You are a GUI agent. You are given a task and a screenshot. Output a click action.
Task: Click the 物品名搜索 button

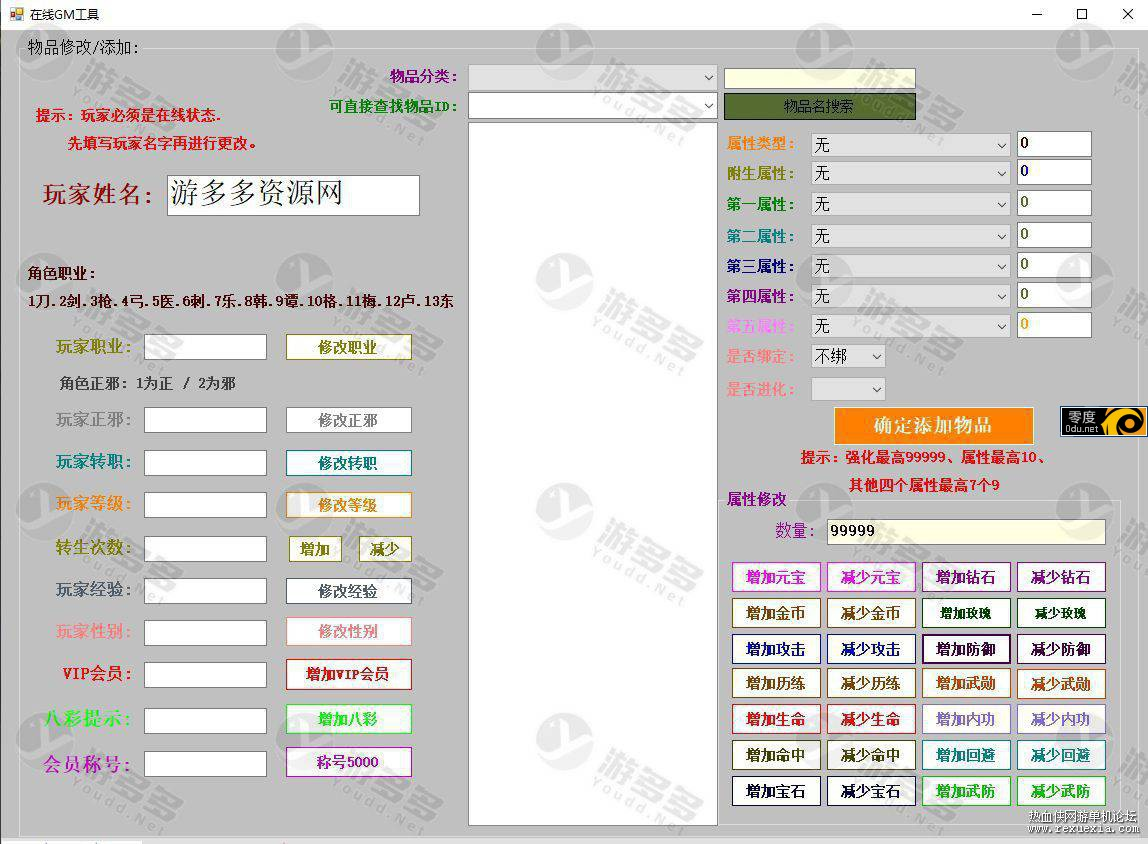(819, 106)
